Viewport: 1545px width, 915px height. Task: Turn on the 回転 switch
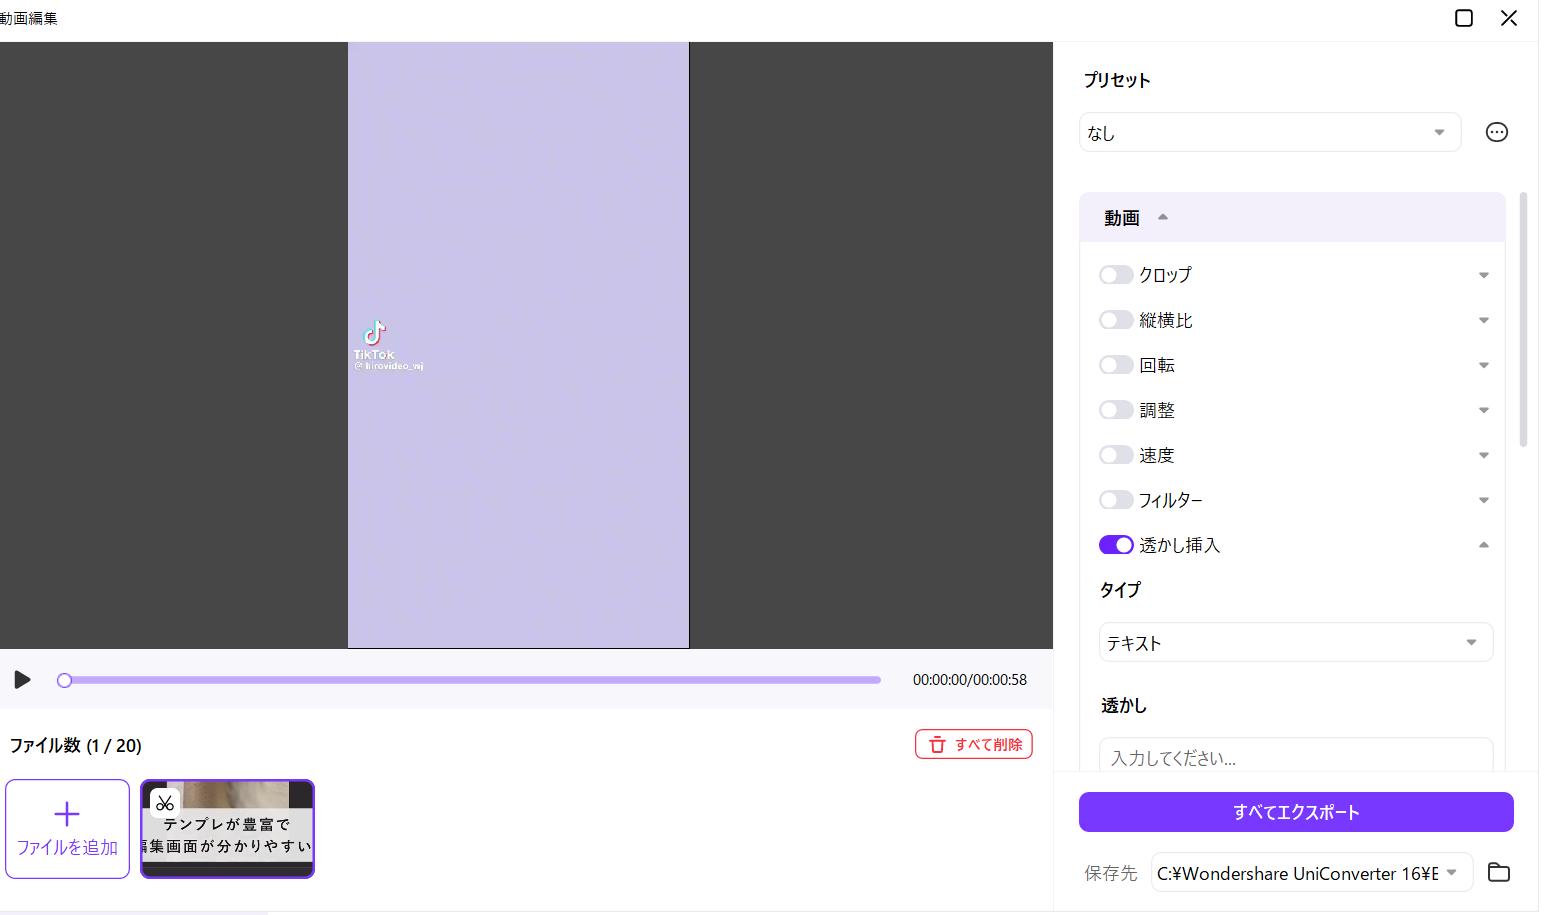(1115, 365)
